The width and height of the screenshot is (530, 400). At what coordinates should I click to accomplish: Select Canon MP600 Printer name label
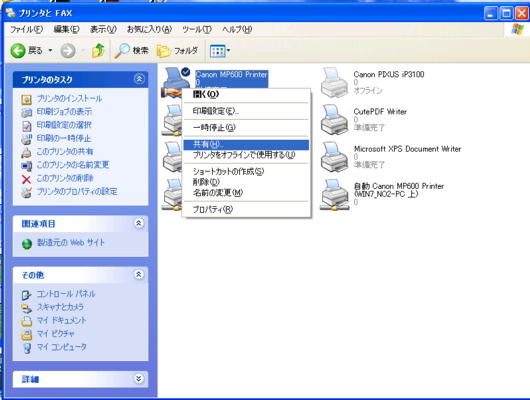(x=232, y=75)
